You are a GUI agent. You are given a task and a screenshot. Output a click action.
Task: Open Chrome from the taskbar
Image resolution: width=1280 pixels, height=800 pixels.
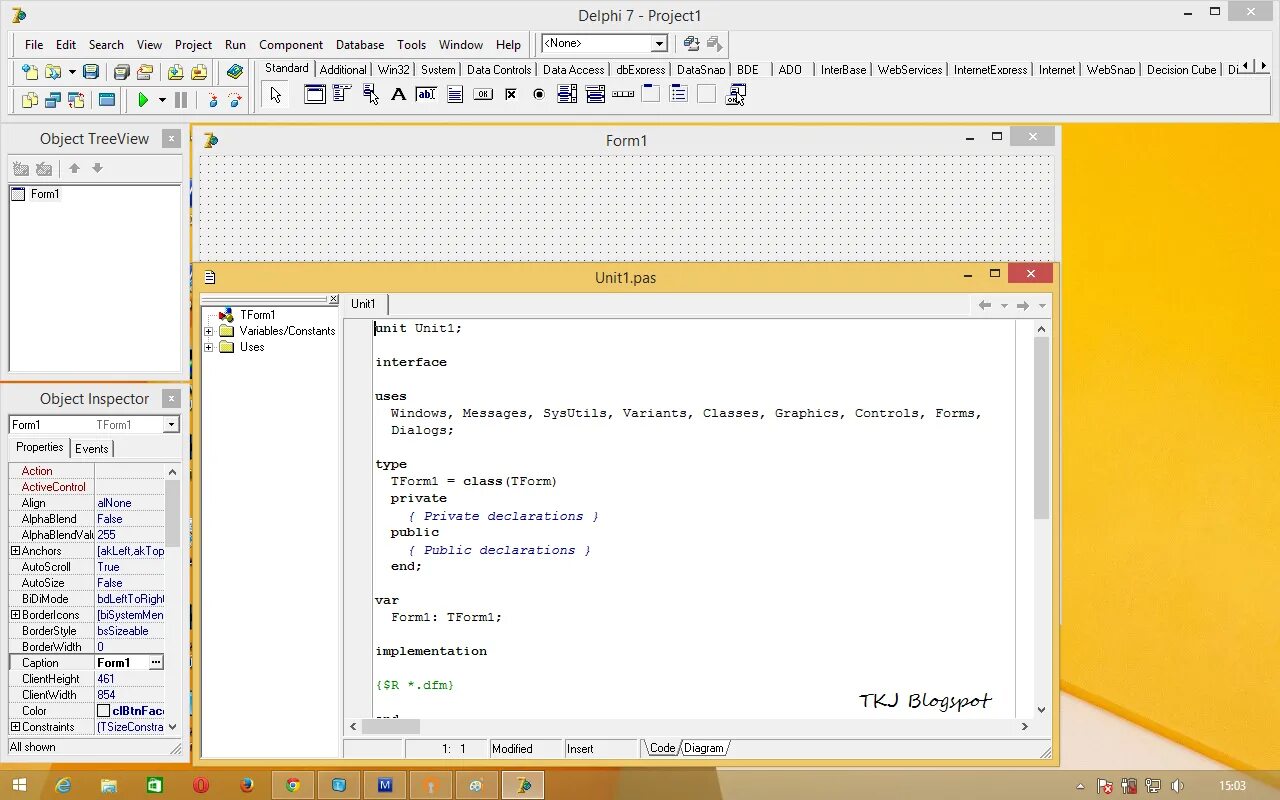tap(293, 785)
